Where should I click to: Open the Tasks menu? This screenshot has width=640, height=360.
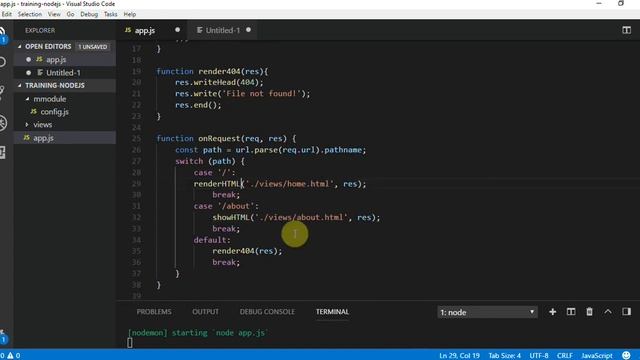[x=110, y=14]
